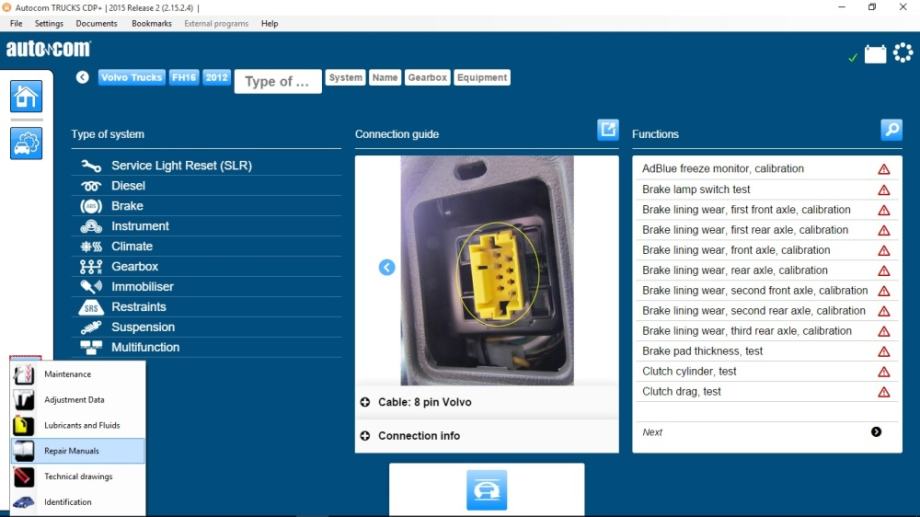Click the Gearbox shift pattern icon
Image resolution: width=920 pixels, height=517 pixels.
pyautogui.click(x=91, y=267)
